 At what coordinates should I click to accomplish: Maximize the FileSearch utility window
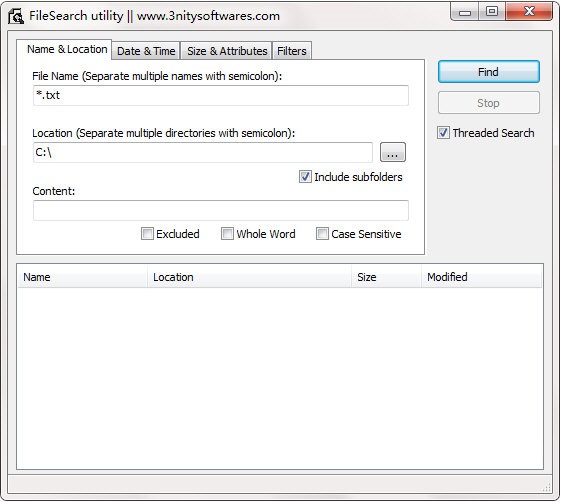(x=492, y=12)
